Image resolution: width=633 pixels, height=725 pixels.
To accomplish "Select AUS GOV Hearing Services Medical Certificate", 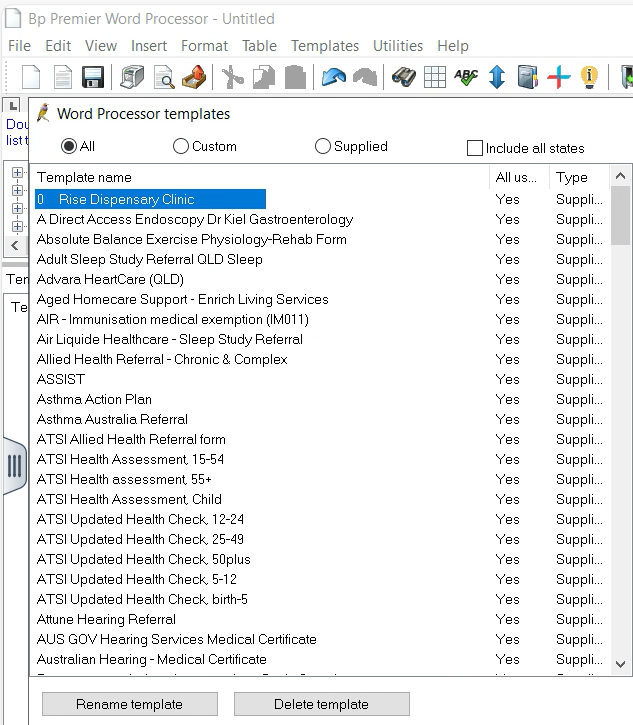I will pyautogui.click(x=177, y=639).
